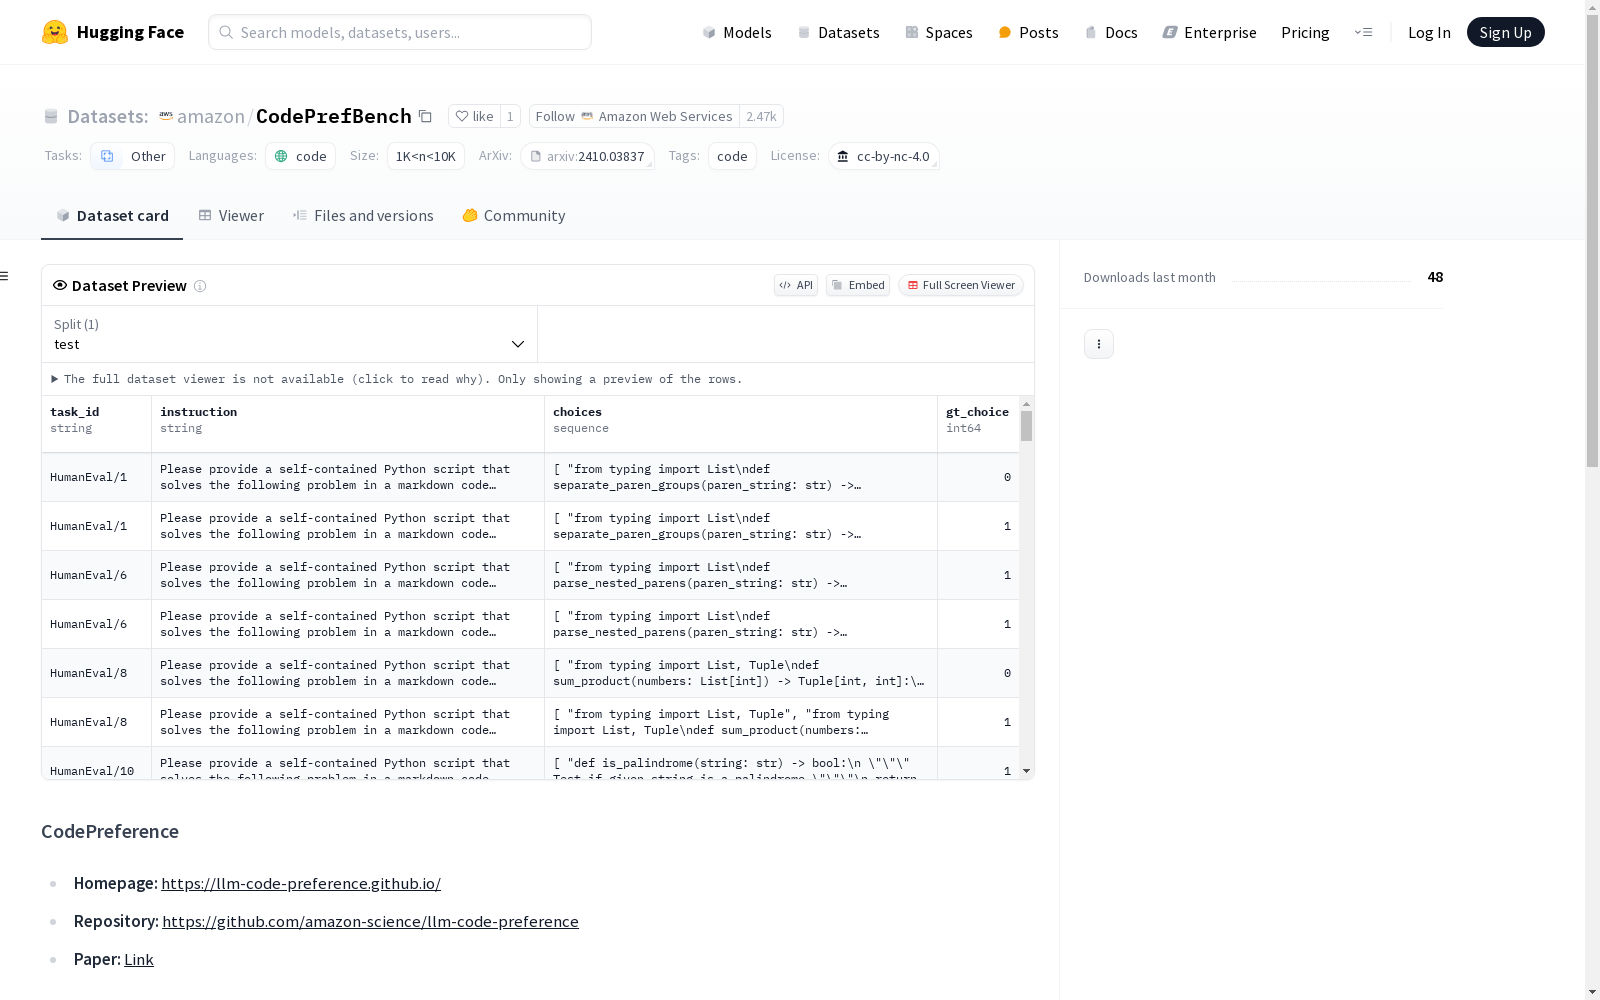Go to the Pricing page

pyautogui.click(x=1305, y=32)
